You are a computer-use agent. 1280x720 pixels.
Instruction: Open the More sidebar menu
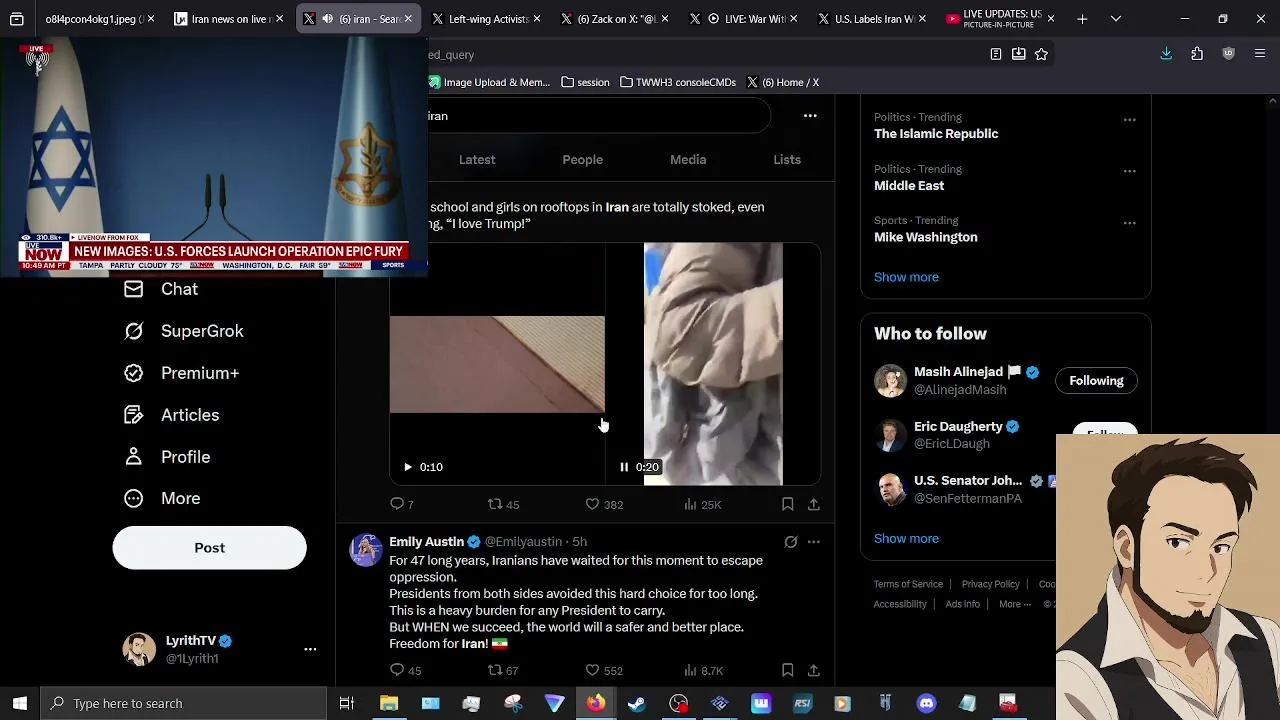click(x=161, y=498)
